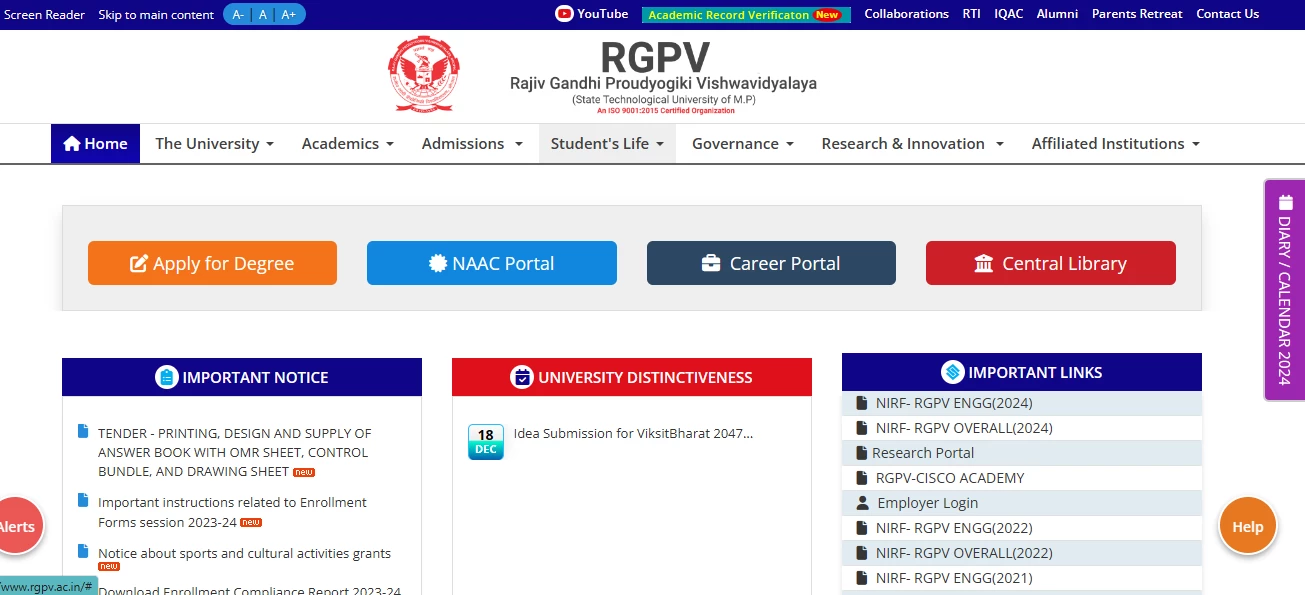Screen dimensions: 1305x595
Task: Open the Alerts floating circle icon
Action: (x=16, y=525)
